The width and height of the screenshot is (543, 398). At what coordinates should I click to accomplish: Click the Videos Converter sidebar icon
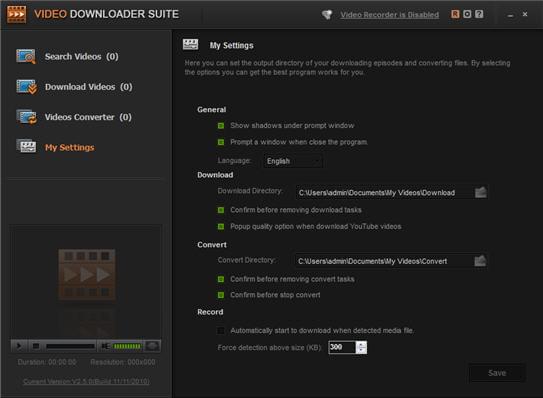point(27,117)
